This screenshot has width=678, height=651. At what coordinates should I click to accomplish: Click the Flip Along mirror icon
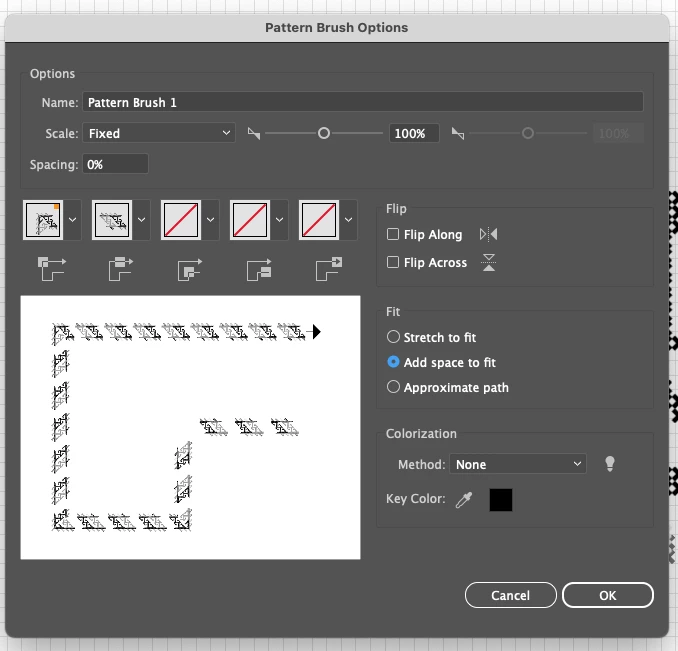pyautogui.click(x=489, y=234)
